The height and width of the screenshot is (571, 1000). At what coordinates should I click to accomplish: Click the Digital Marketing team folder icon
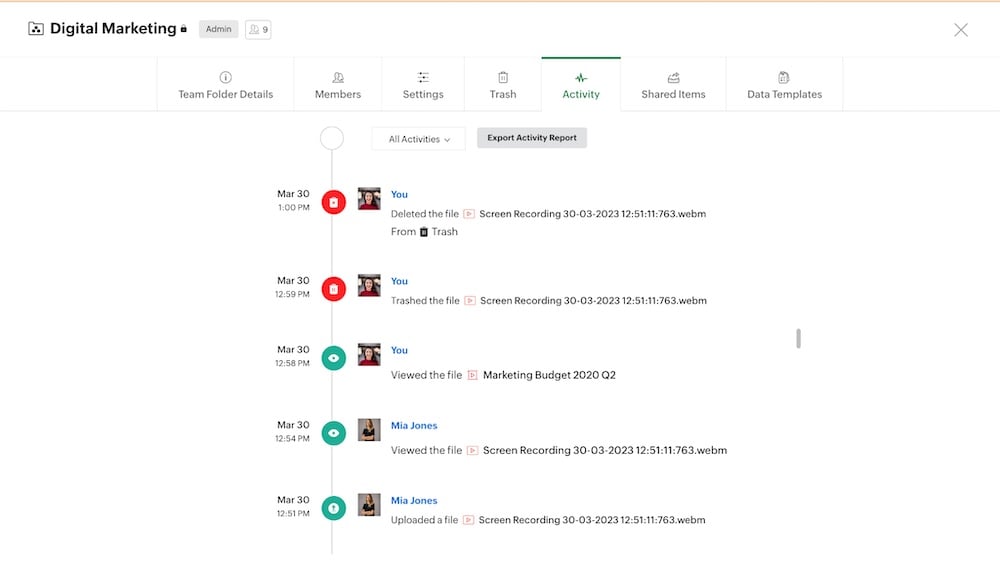tap(36, 29)
